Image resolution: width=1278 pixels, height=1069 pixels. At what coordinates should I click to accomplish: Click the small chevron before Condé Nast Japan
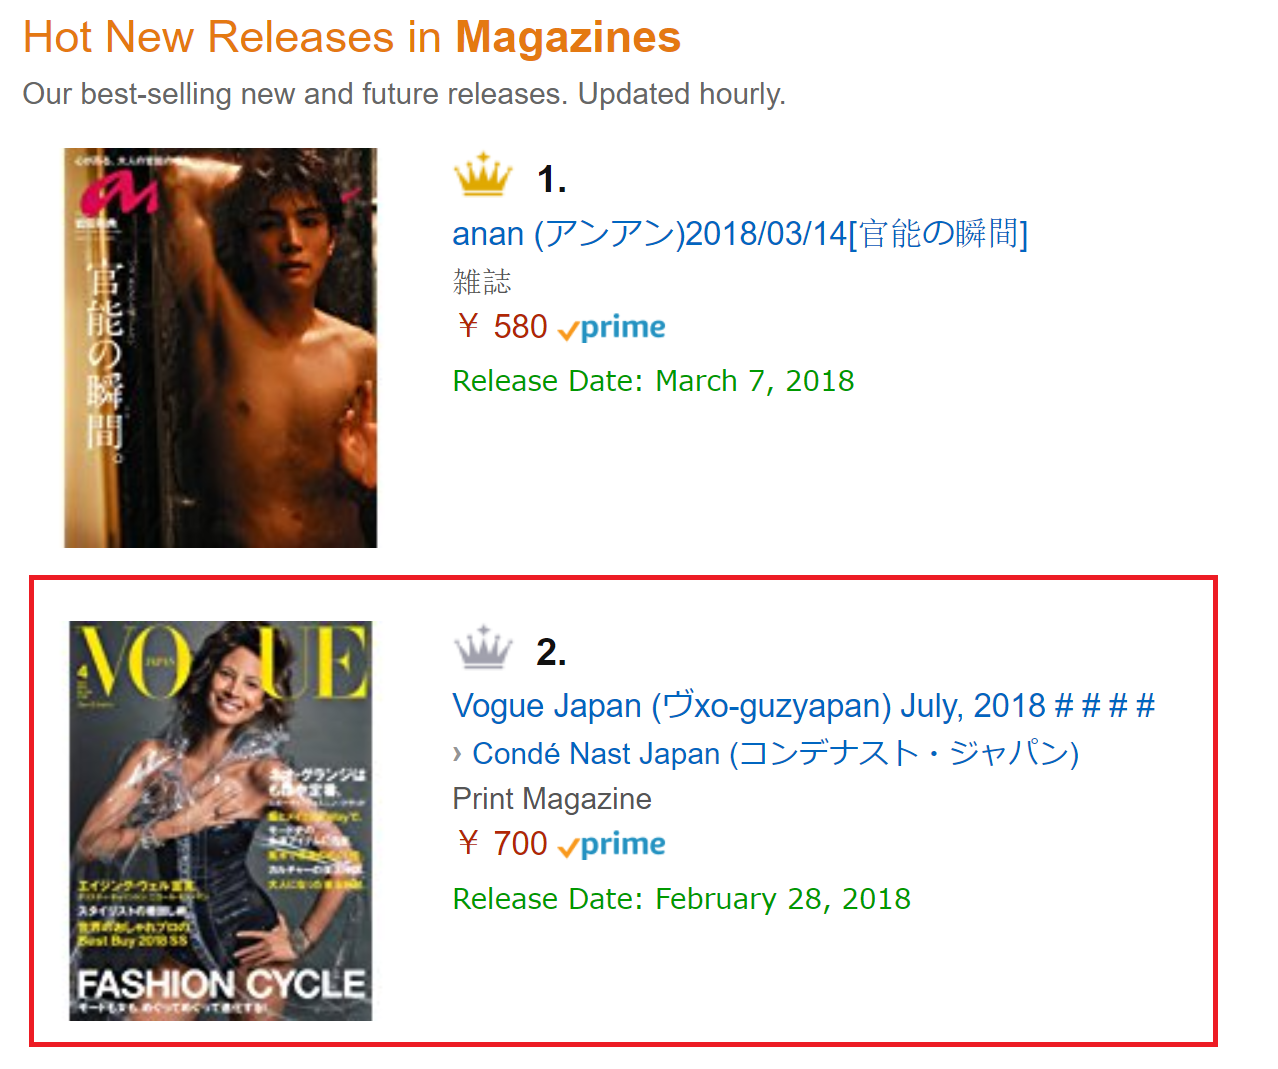pyautogui.click(x=458, y=753)
